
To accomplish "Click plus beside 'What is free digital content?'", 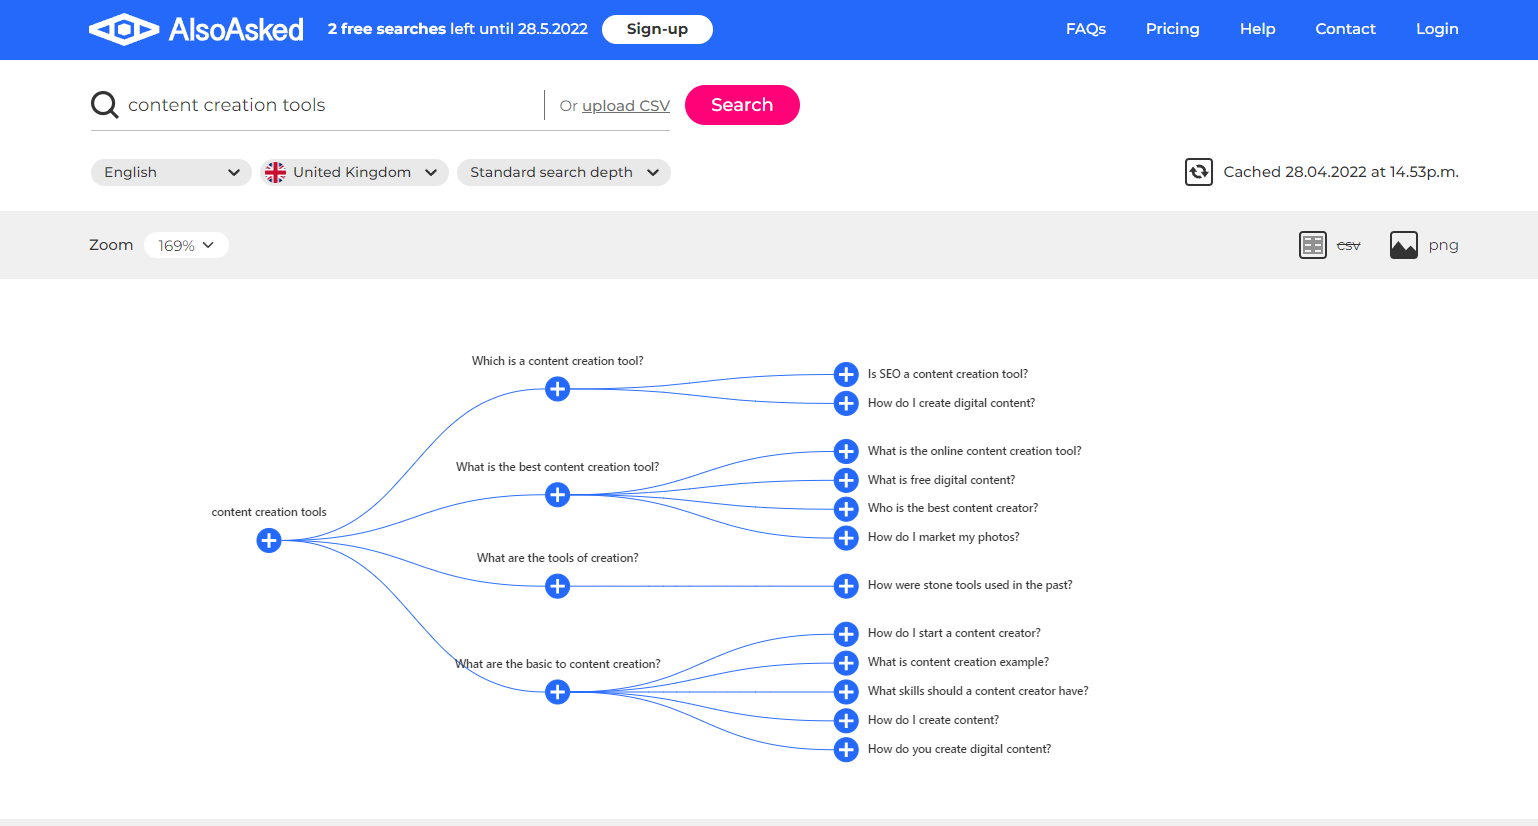I will (846, 481).
